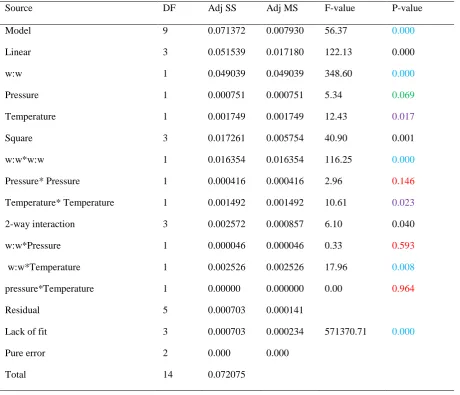Screen dimensions: 460x395
Task: Select the "Pure error" row label
Action: pos(25,353)
